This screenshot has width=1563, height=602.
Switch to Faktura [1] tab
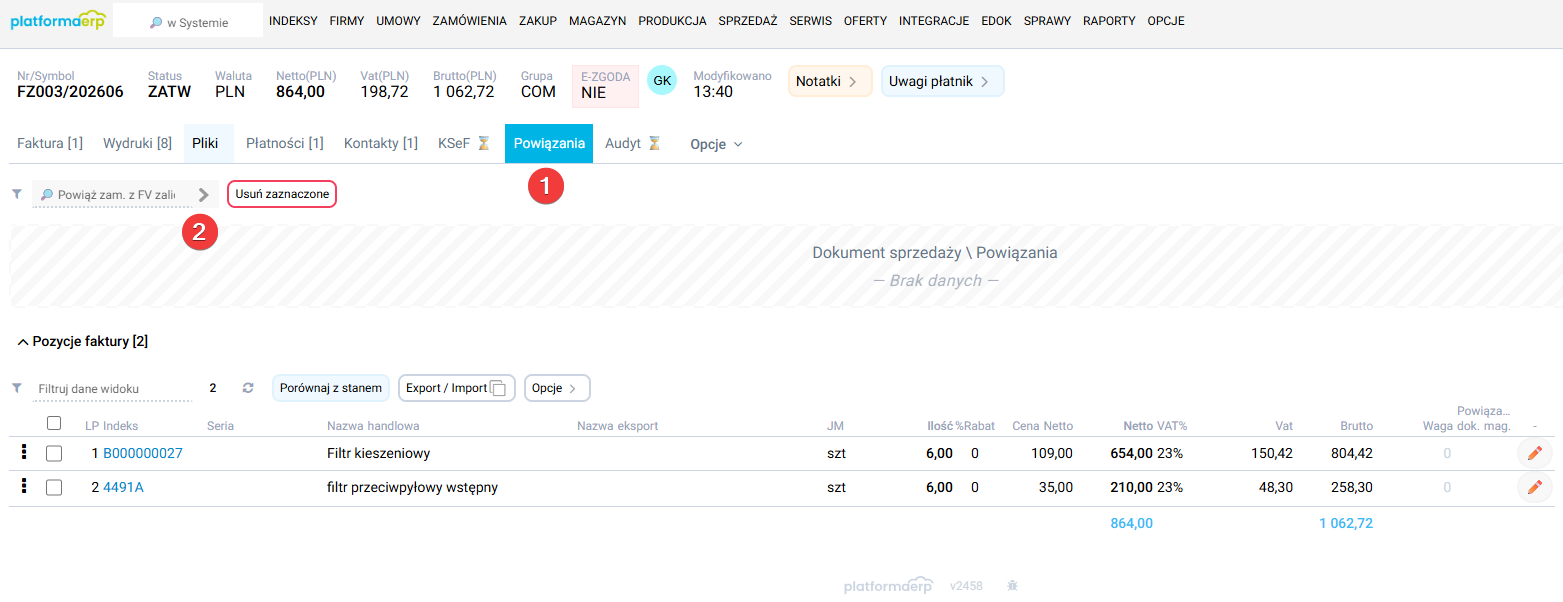tap(50, 143)
